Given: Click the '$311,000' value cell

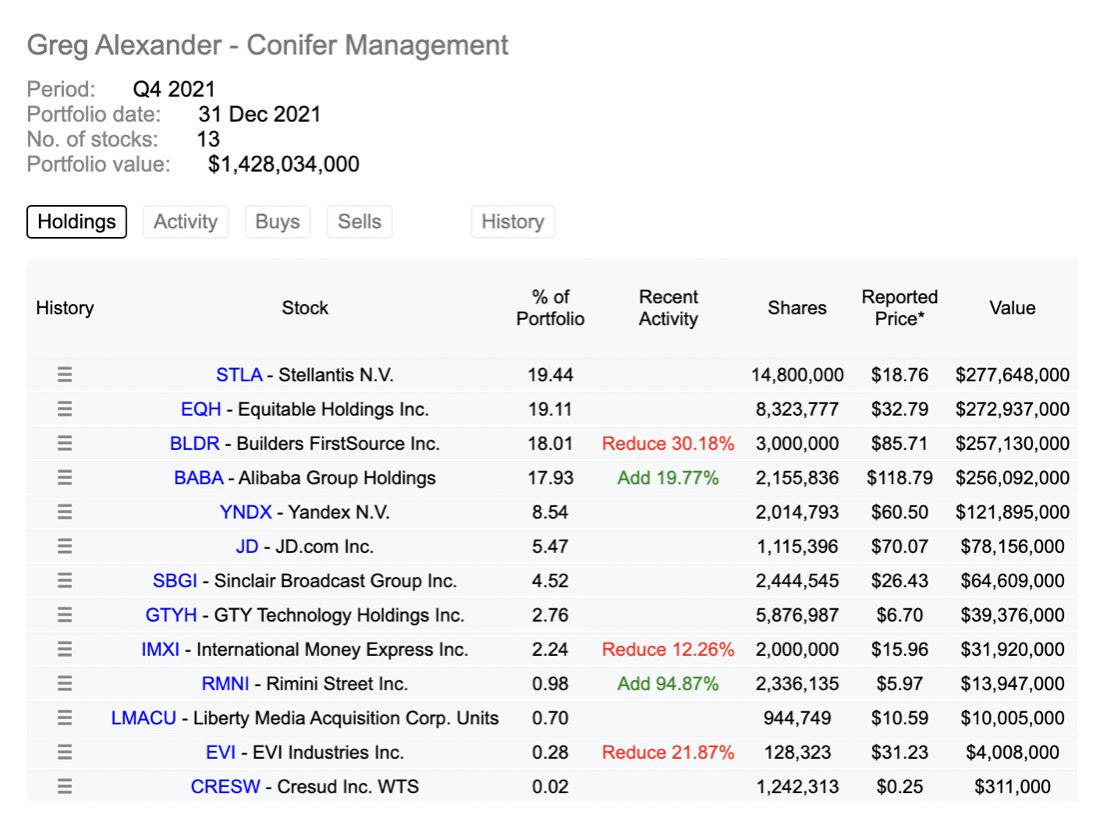Looking at the screenshot, I should click(x=1012, y=787).
